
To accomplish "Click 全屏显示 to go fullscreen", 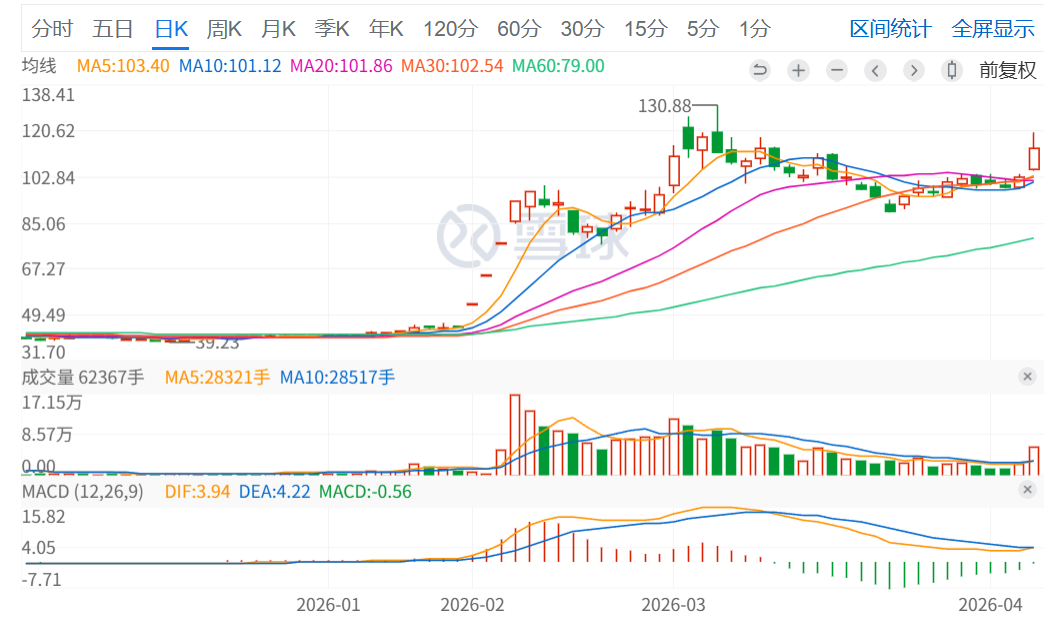I will pyautogui.click(x=993, y=29).
